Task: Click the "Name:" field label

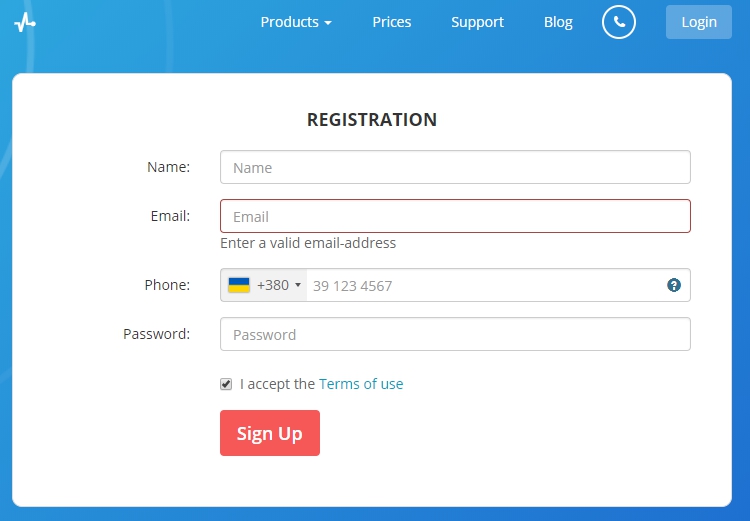Action: (168, 167)
